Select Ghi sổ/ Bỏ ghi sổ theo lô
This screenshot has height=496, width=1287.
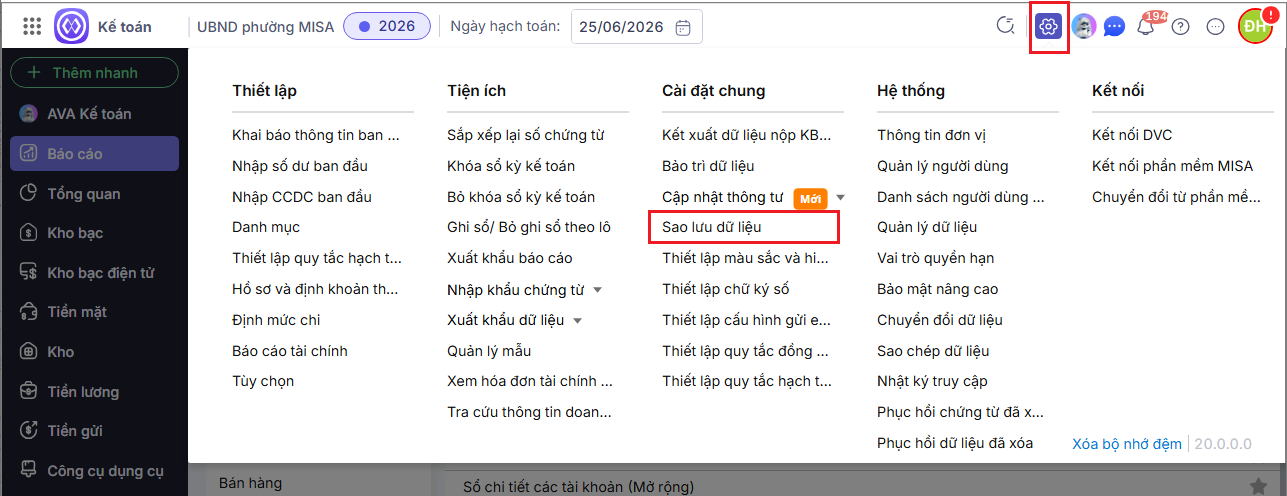529,227
